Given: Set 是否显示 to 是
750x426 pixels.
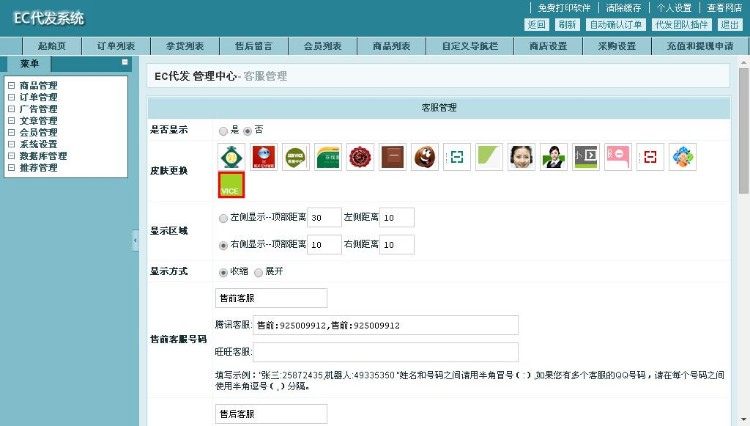Looking at the screenshot, I should pyautogui.click(x=223, y=131).
